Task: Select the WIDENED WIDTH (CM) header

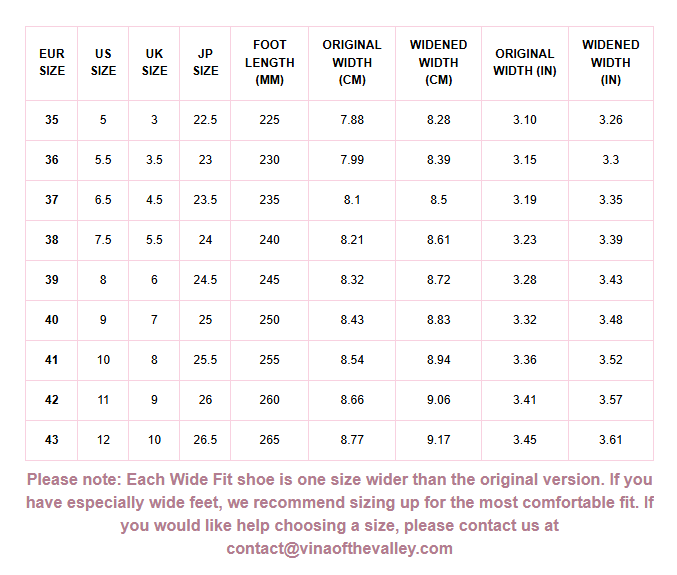Action: point(438,62)
